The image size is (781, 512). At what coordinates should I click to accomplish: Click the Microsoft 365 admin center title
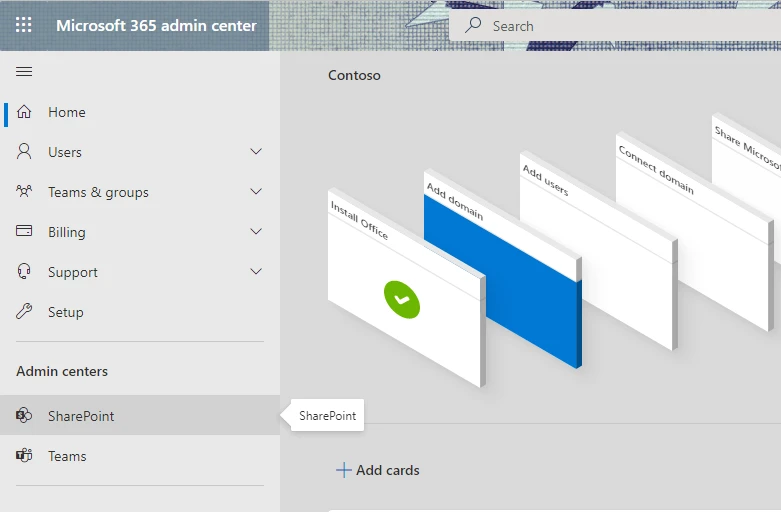(156, 25)
